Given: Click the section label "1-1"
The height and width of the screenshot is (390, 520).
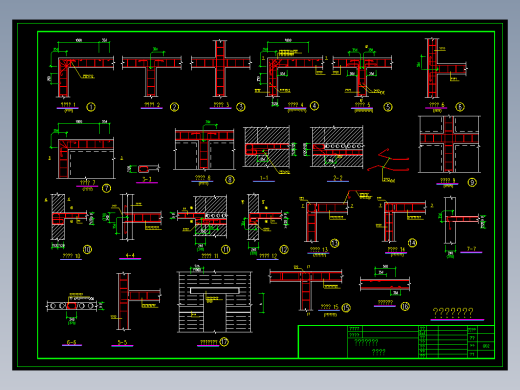Looking at the screenshot, I should click(264, 178).
